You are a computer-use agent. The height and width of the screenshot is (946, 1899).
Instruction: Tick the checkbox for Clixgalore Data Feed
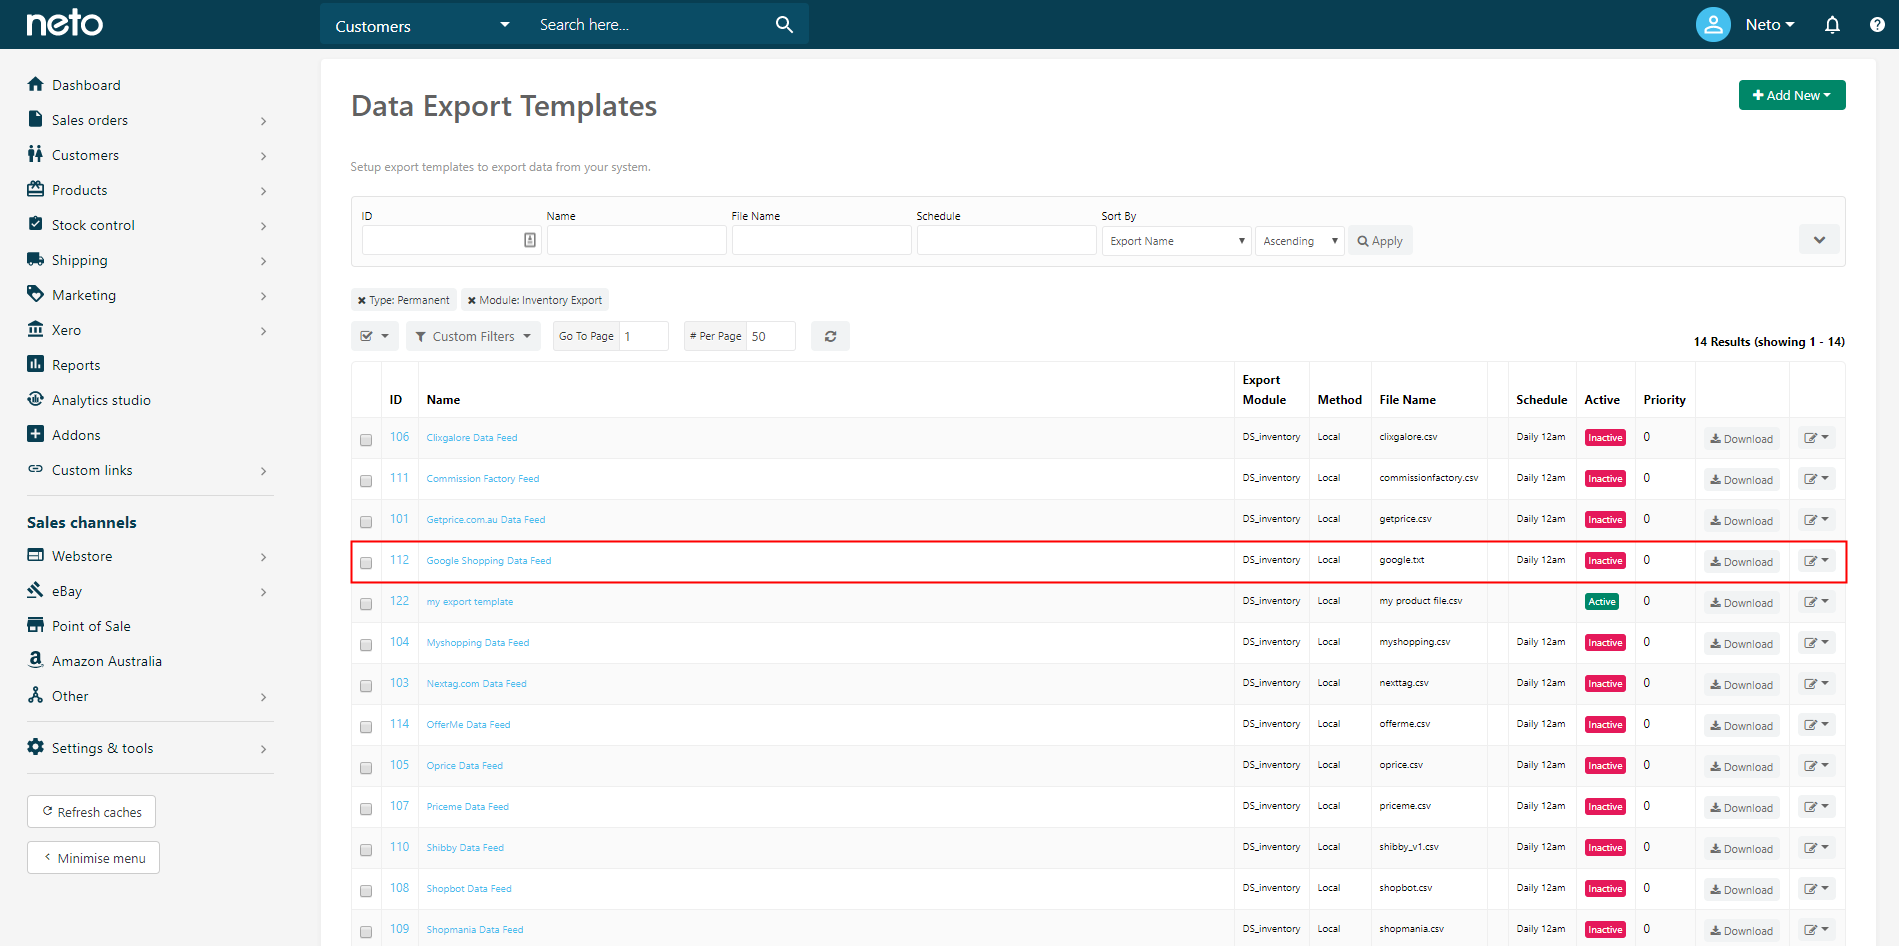coord(366,440)
